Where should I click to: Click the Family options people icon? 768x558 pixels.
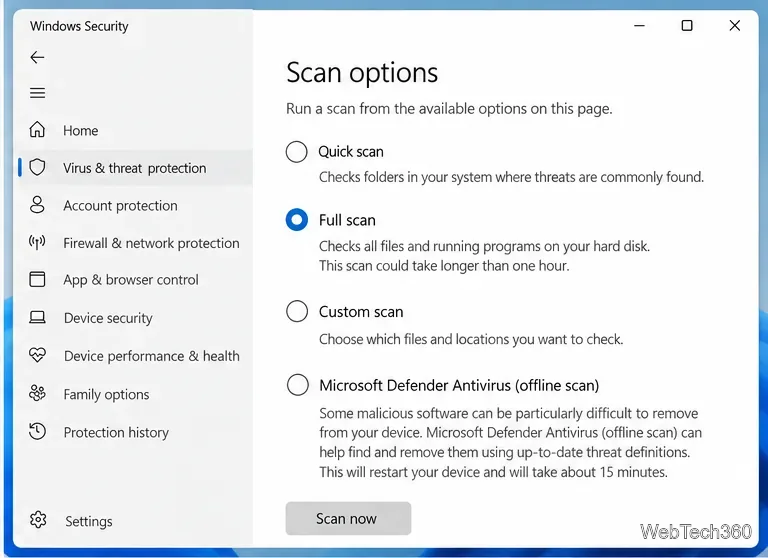37,393
